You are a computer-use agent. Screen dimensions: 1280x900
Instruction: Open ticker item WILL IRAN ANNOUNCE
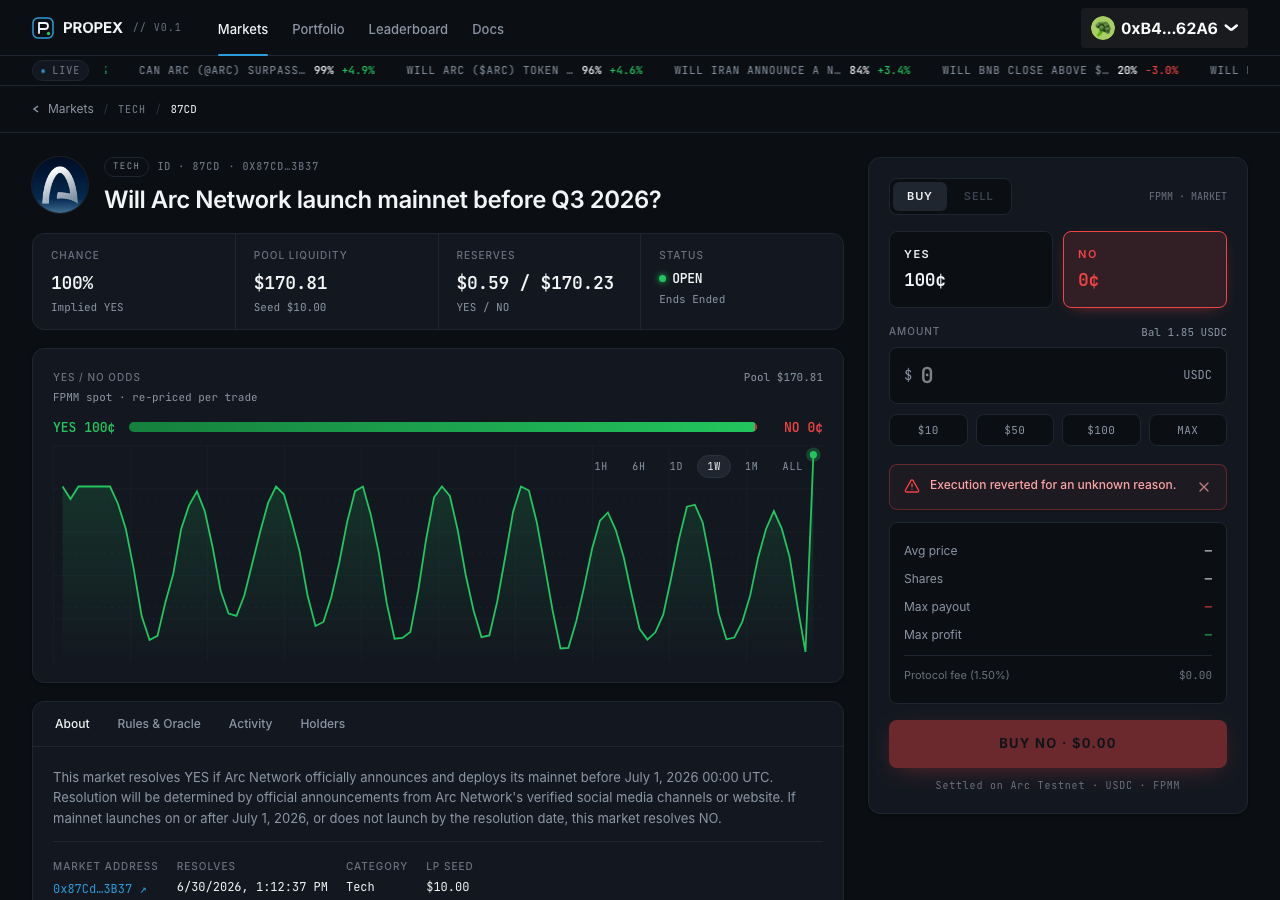pos(792,71)
